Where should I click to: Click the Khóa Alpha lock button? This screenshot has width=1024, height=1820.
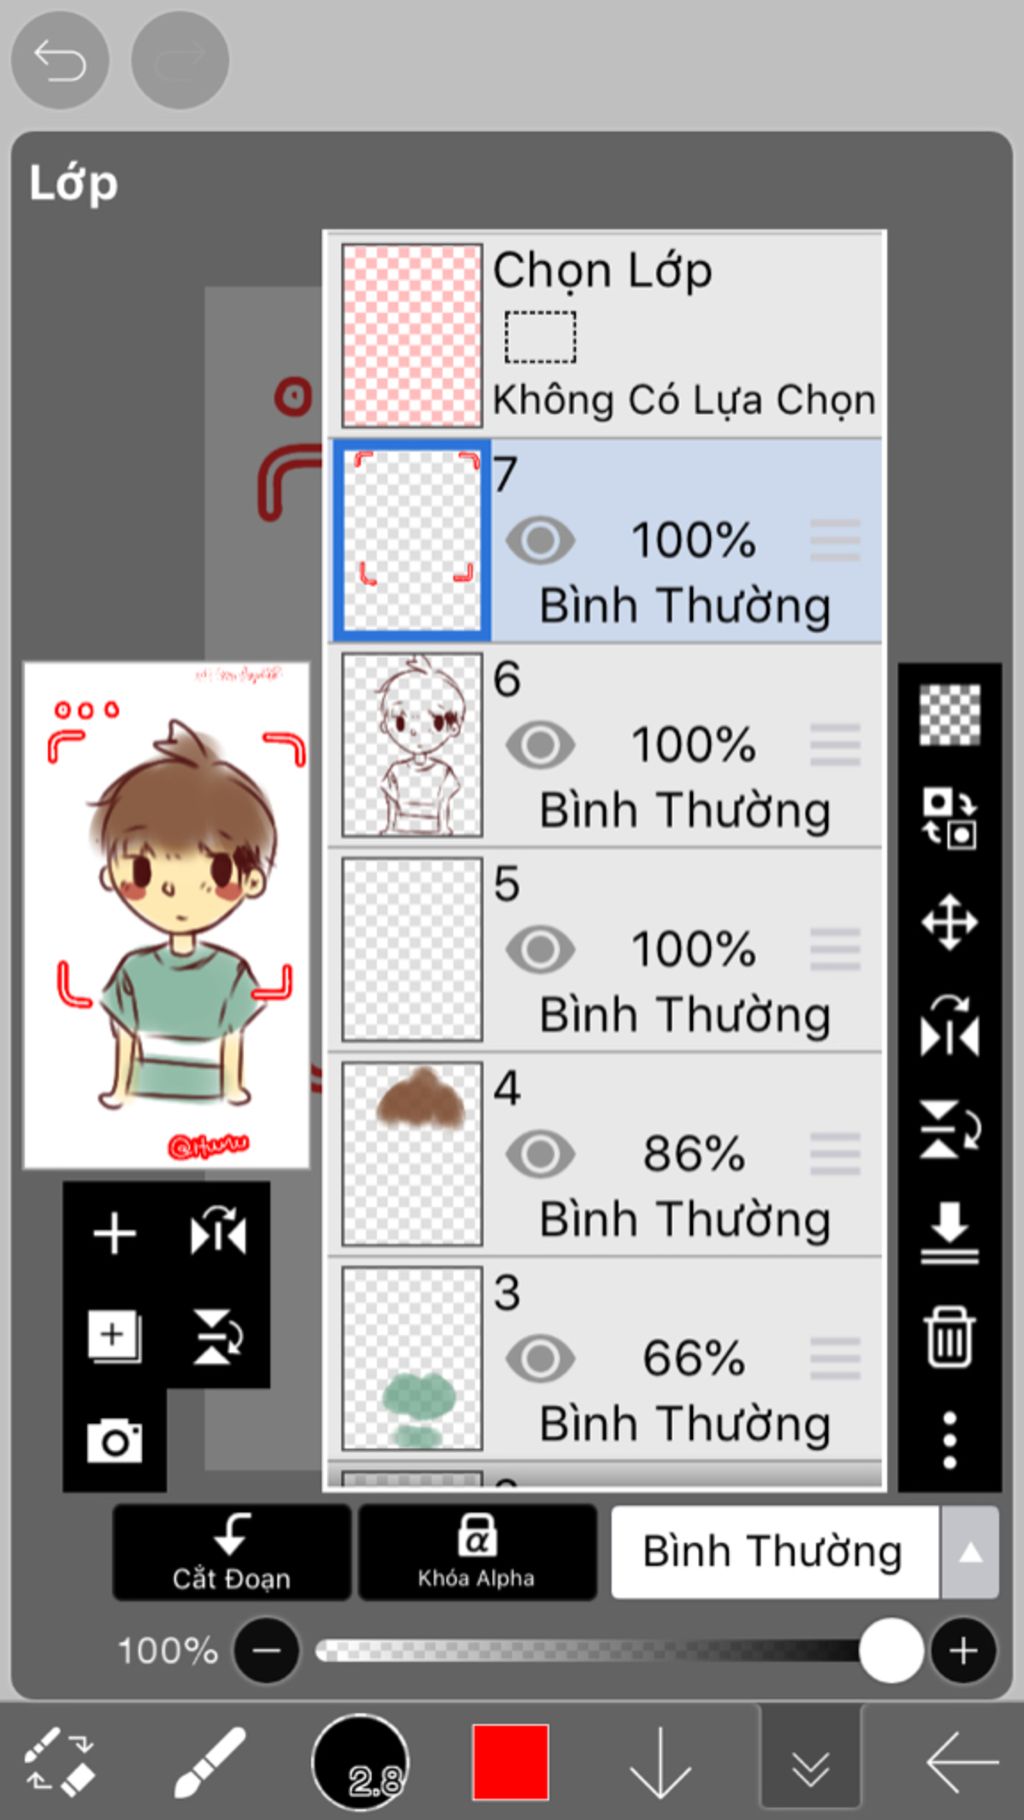tap(477, 1552)
